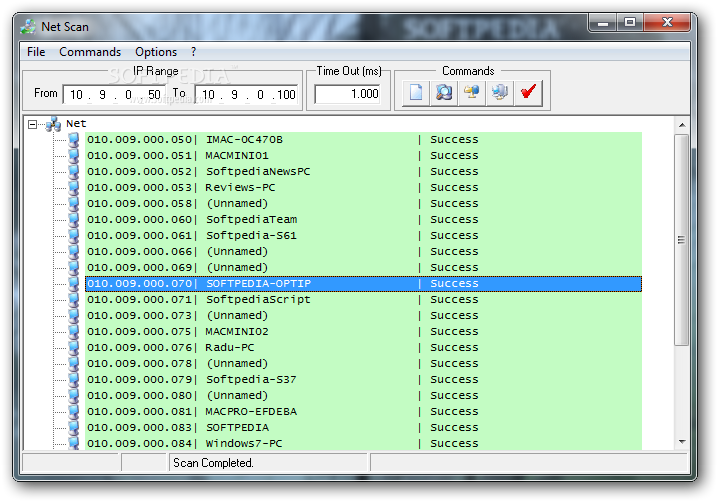Select row 010.009.000.051 MACMINI01

pos(364,156)
